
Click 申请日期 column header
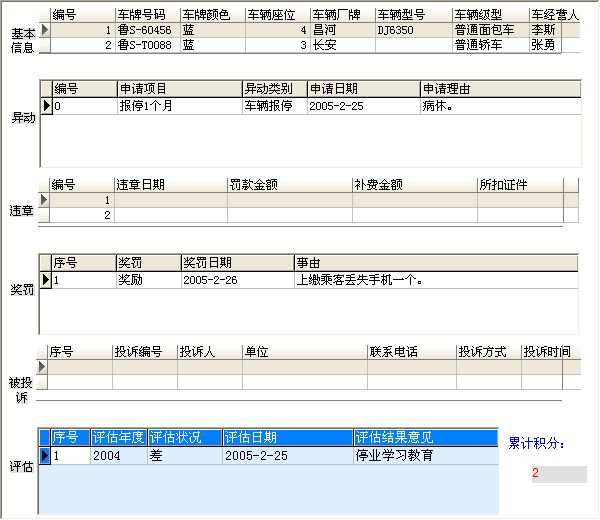click(x=364, y=89)
